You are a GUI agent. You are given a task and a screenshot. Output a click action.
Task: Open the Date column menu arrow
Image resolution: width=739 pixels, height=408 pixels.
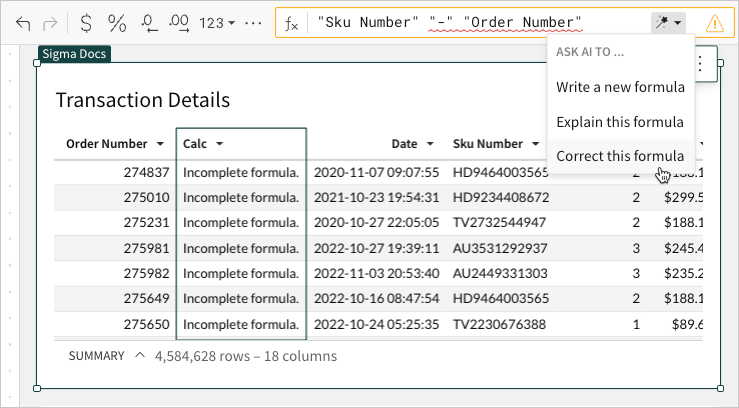(430, 144)
